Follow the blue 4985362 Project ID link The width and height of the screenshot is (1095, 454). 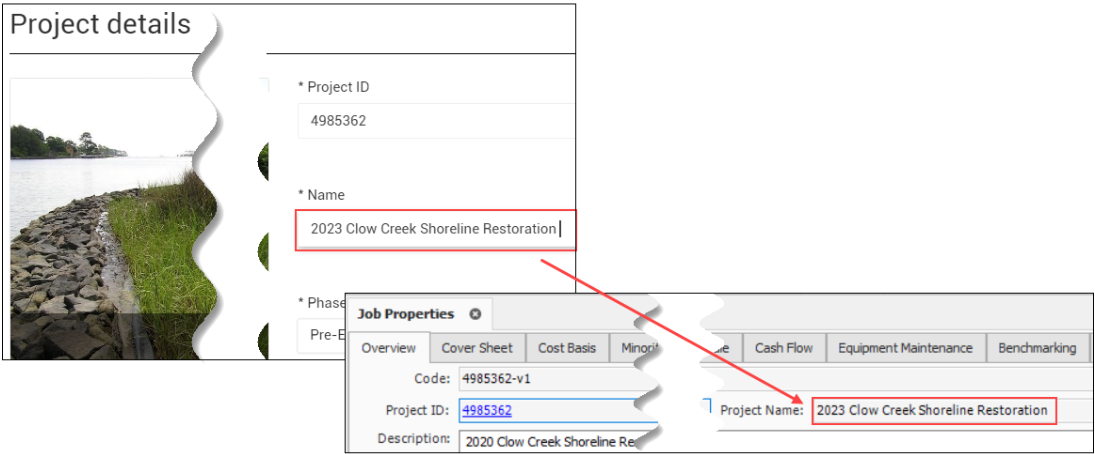(x=486, y=410)
